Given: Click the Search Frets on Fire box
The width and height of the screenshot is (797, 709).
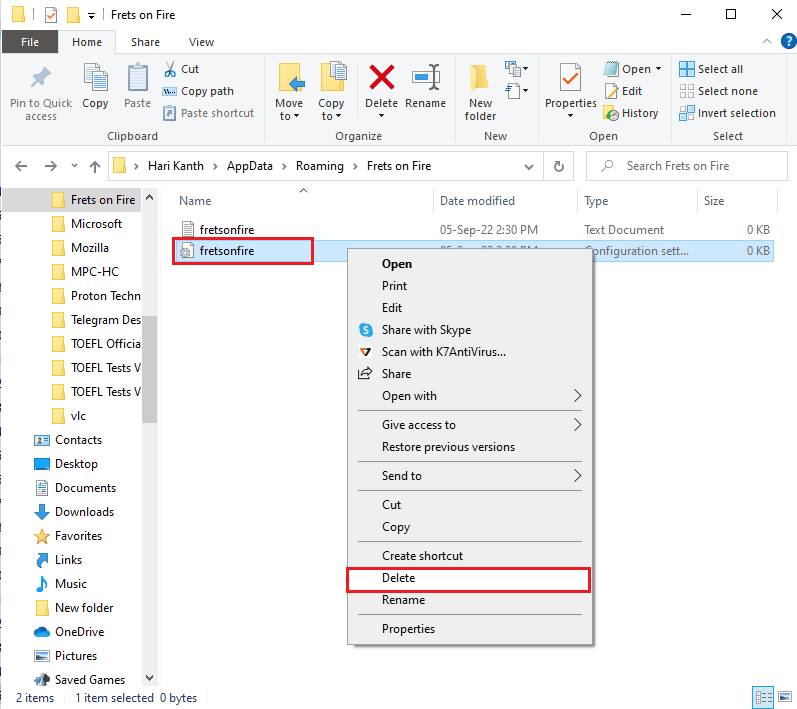Looking at the screenshot, I should coord(687,166).
